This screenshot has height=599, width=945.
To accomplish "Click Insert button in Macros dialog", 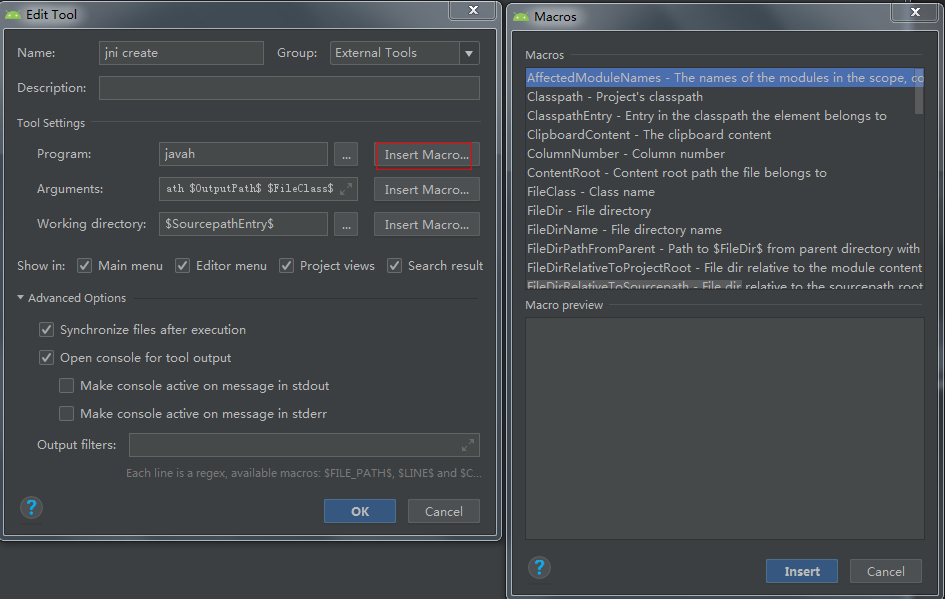I will tap(802, 571).
